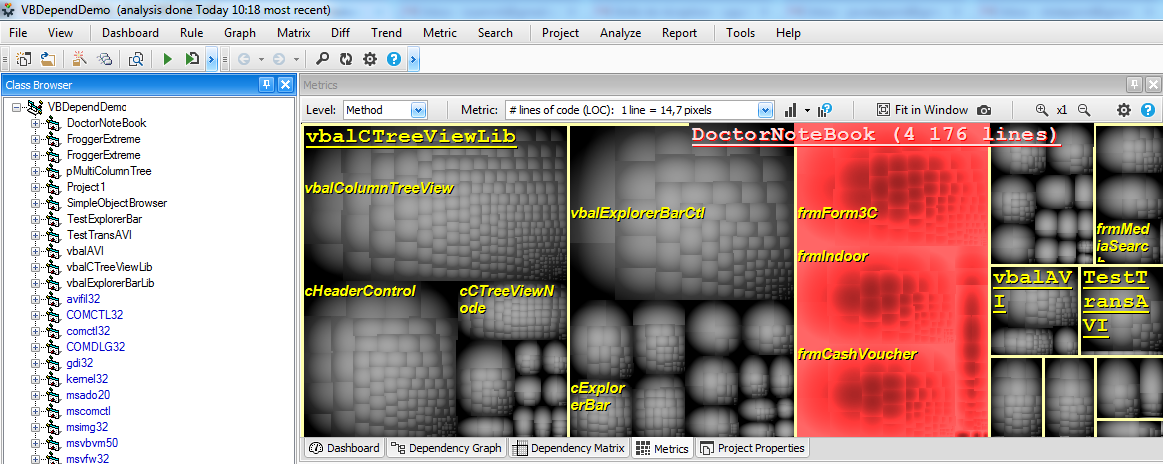Take a snapshot with the camera icon
This screenshot has height=464, width=1163.
coord(984,110)
